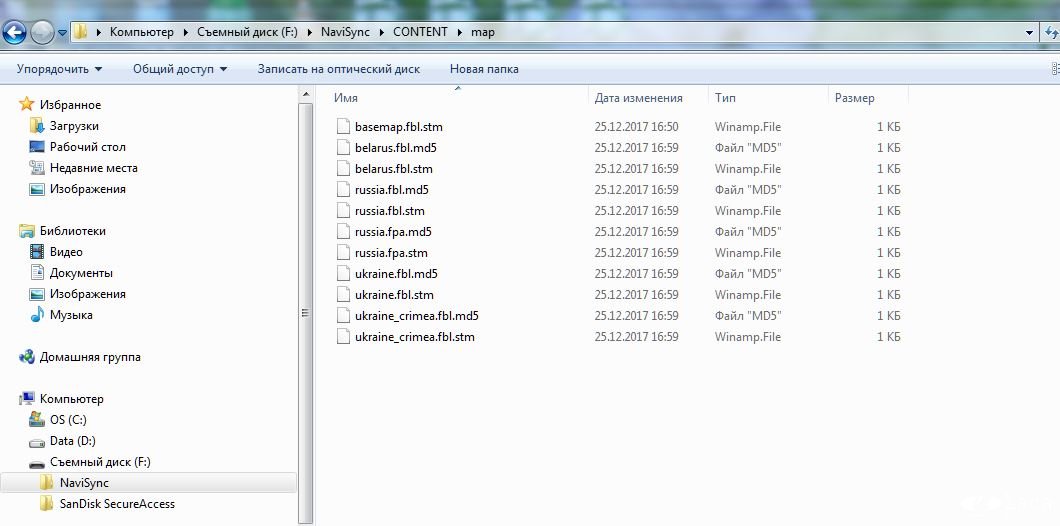This screenshot has height=526, width=1060.
Task: Select the OS (C:) drive
Action: 68,420
